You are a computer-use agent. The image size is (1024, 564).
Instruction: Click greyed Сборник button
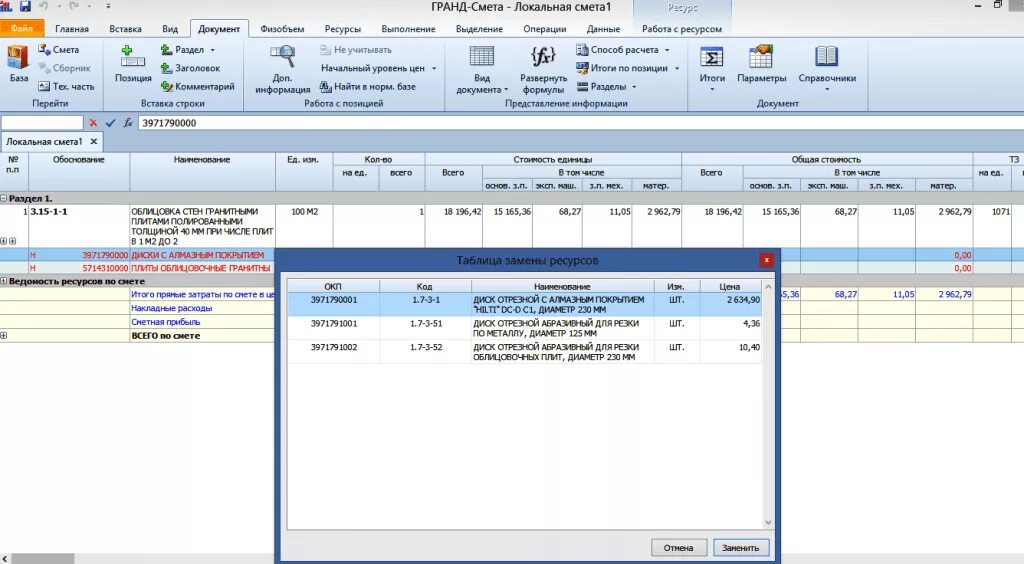pyautogui.click(x=64, y=68)
